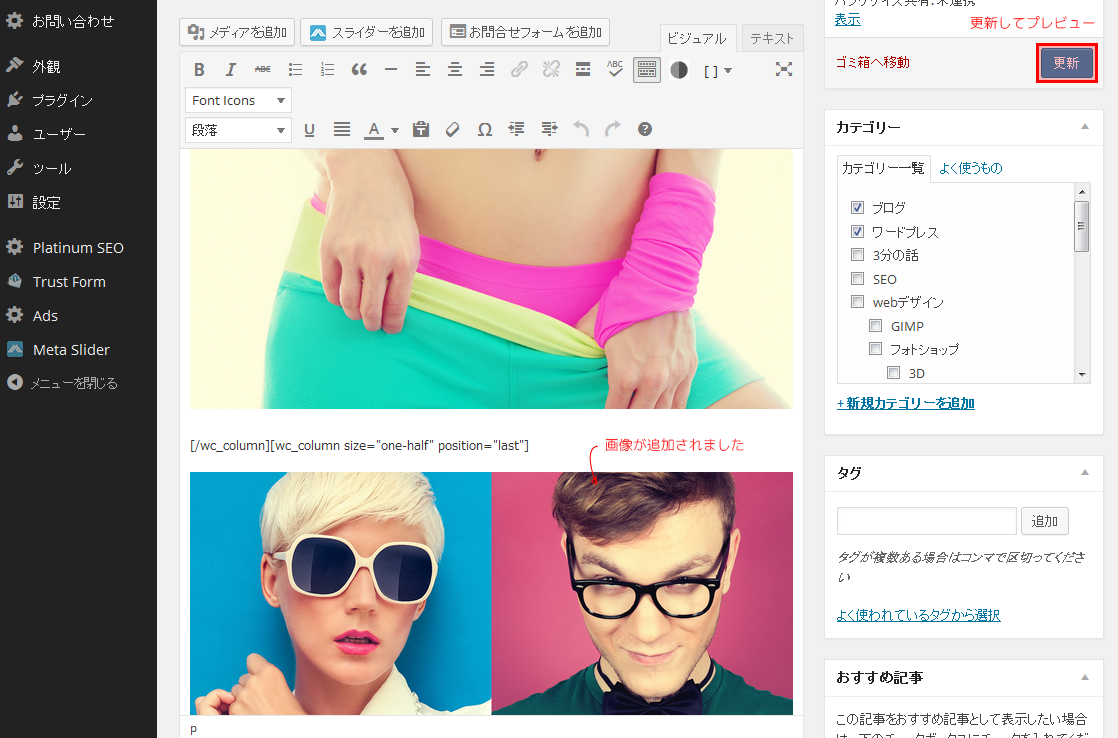Viewport: 1118px width, 738px height.
Task: Enable the GIMP category checkbox
Action: [875, 326]
